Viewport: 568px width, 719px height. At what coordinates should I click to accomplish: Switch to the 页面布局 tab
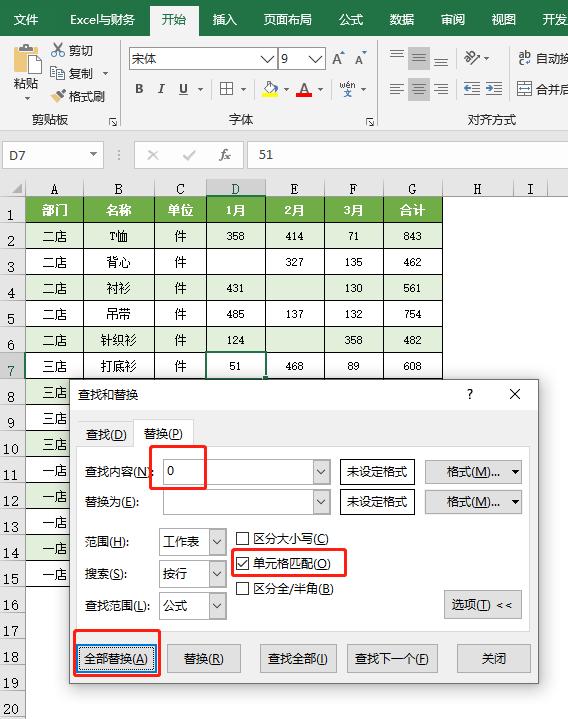[x=287, y=19]
